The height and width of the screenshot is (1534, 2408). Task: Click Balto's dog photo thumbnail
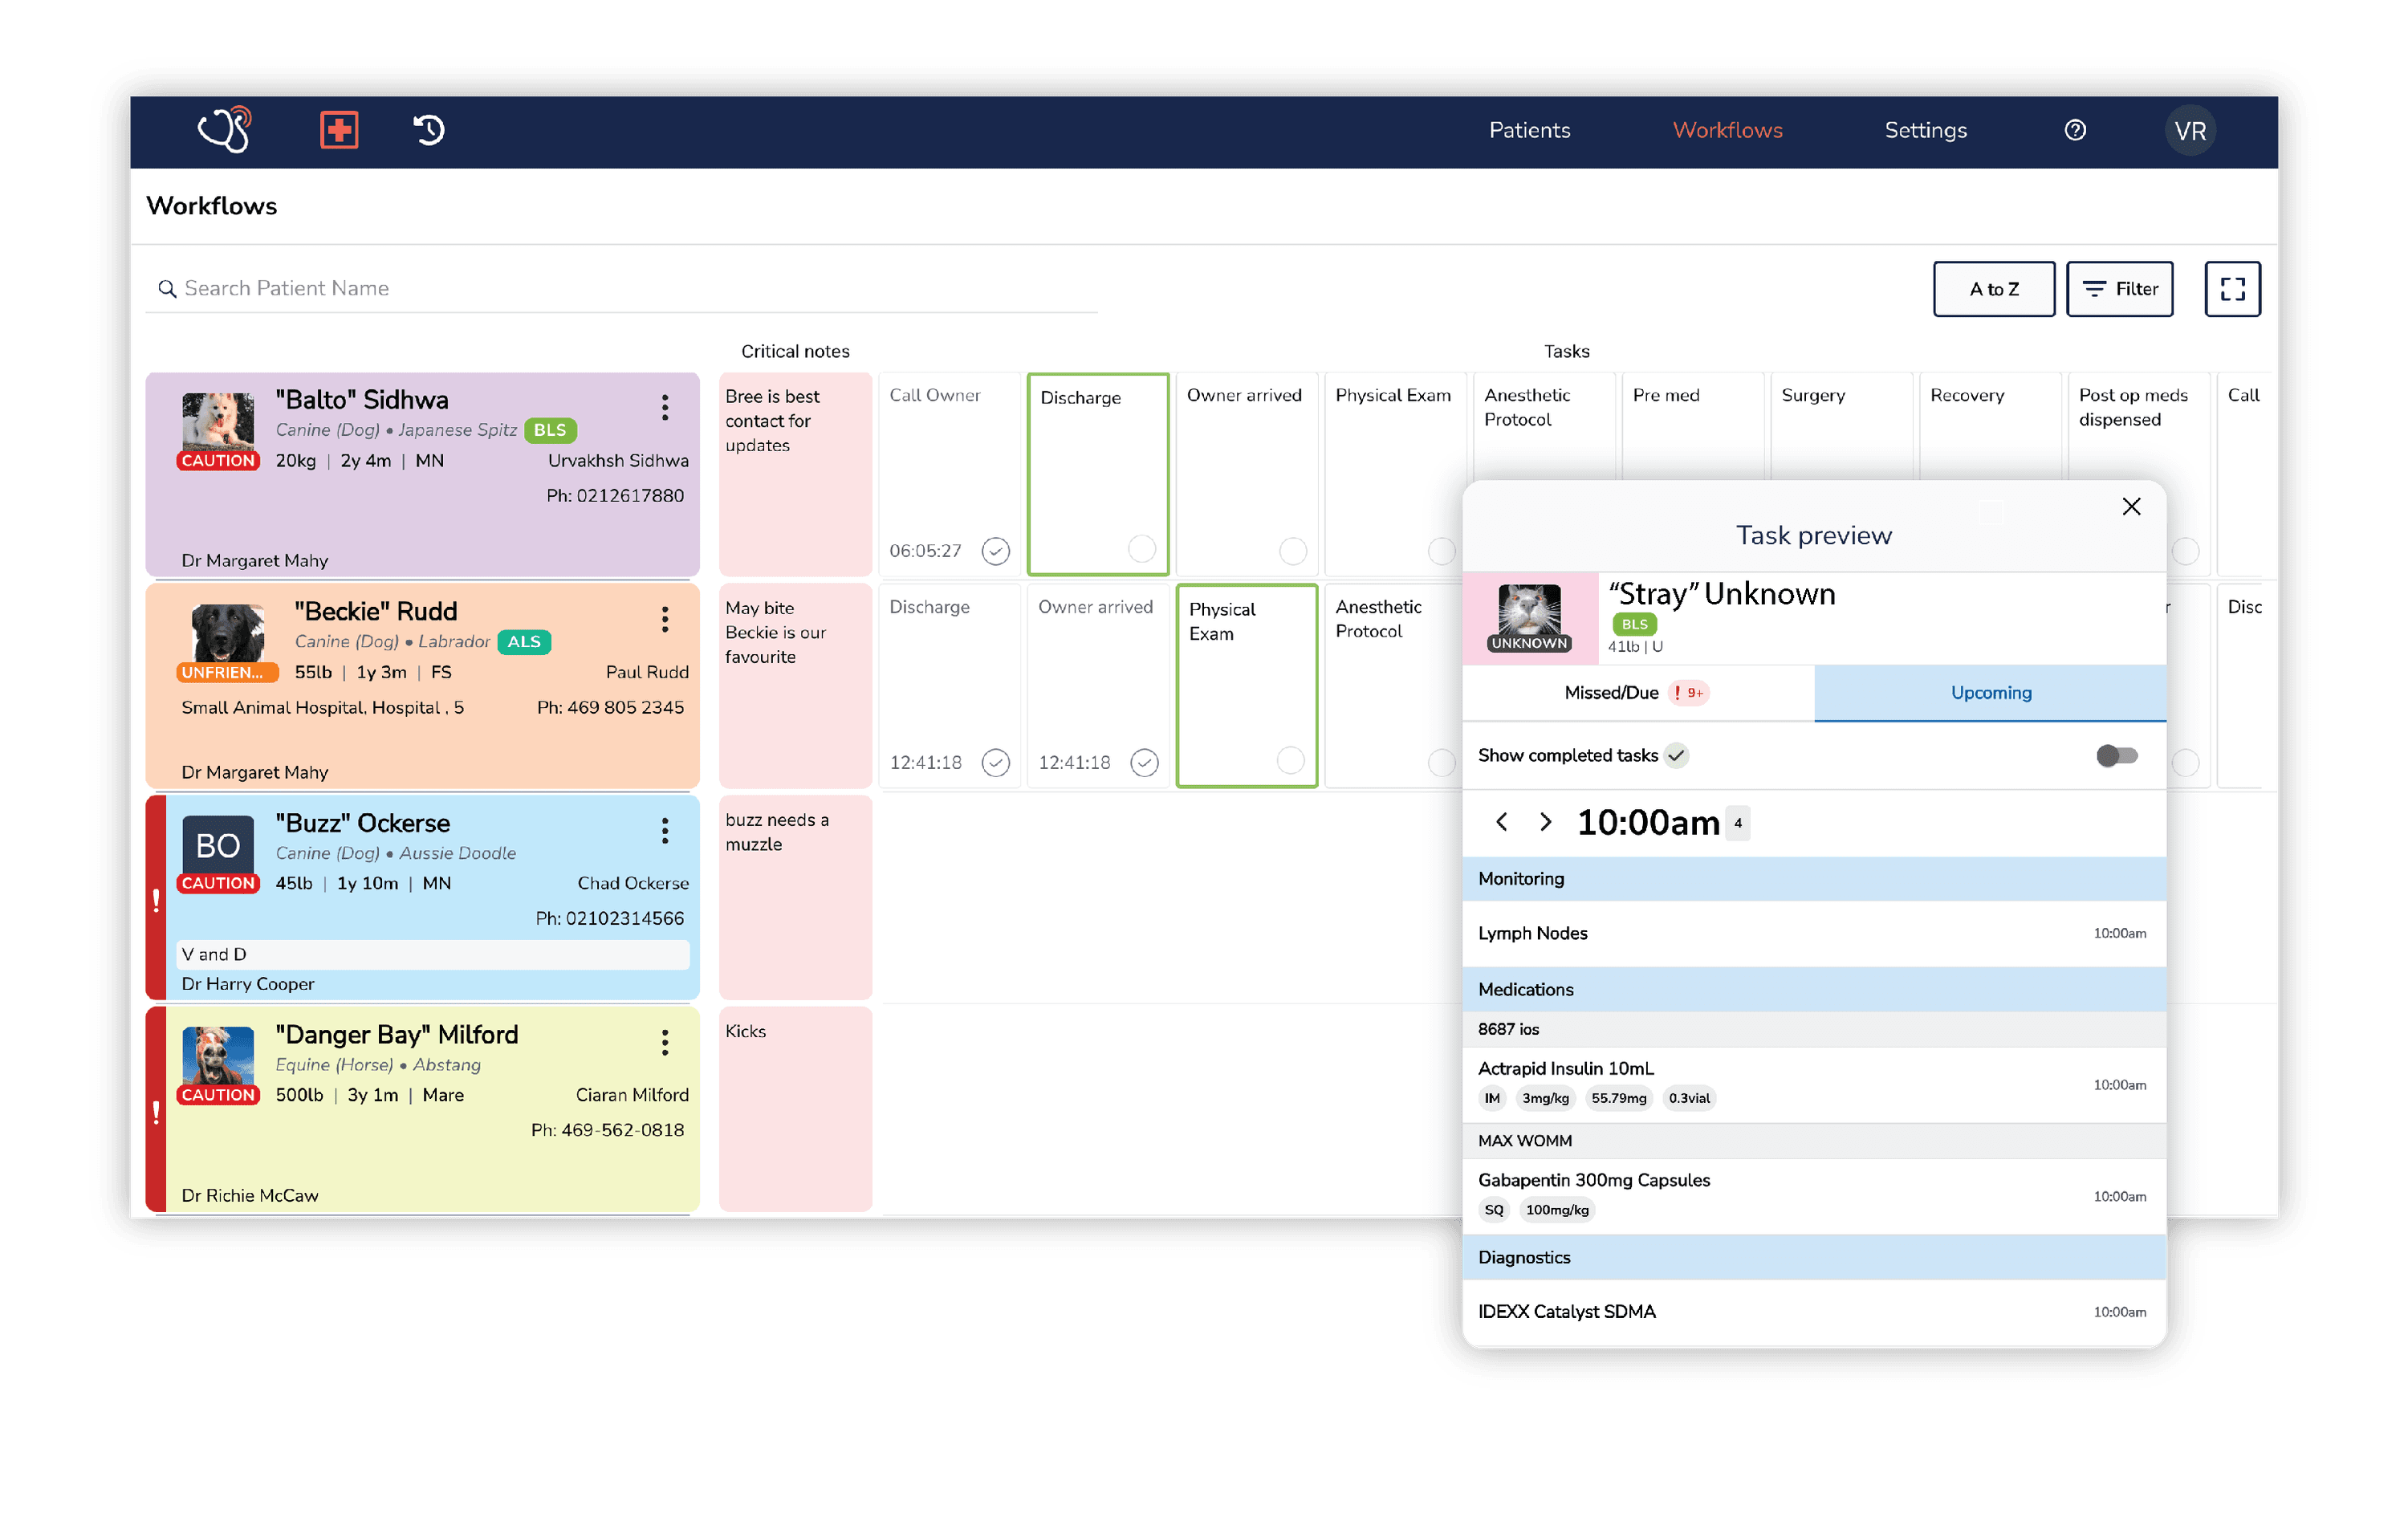tap(218, 422)
